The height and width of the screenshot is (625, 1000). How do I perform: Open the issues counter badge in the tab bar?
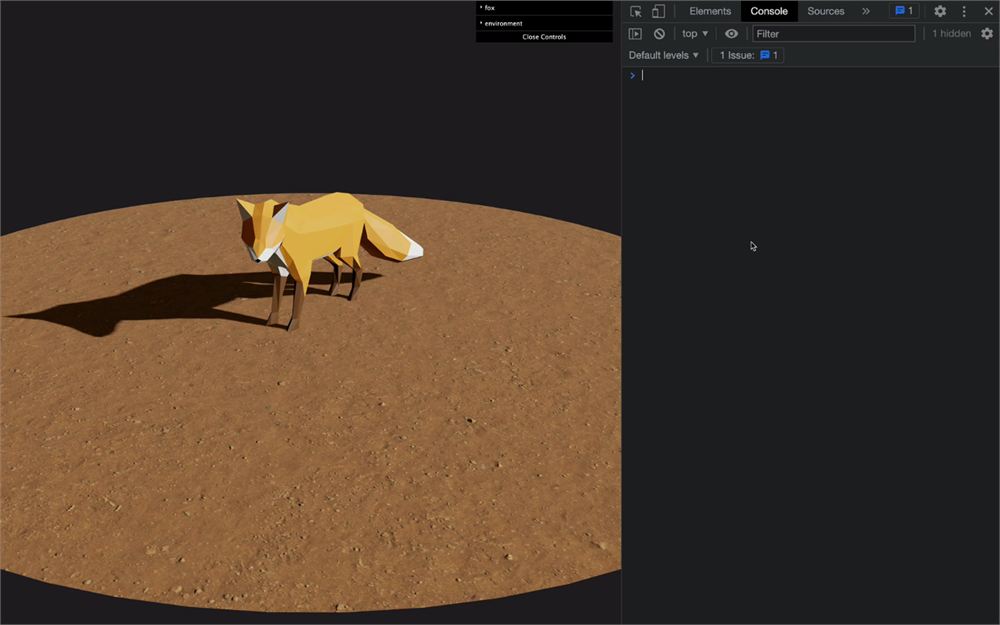coord(904,11)
